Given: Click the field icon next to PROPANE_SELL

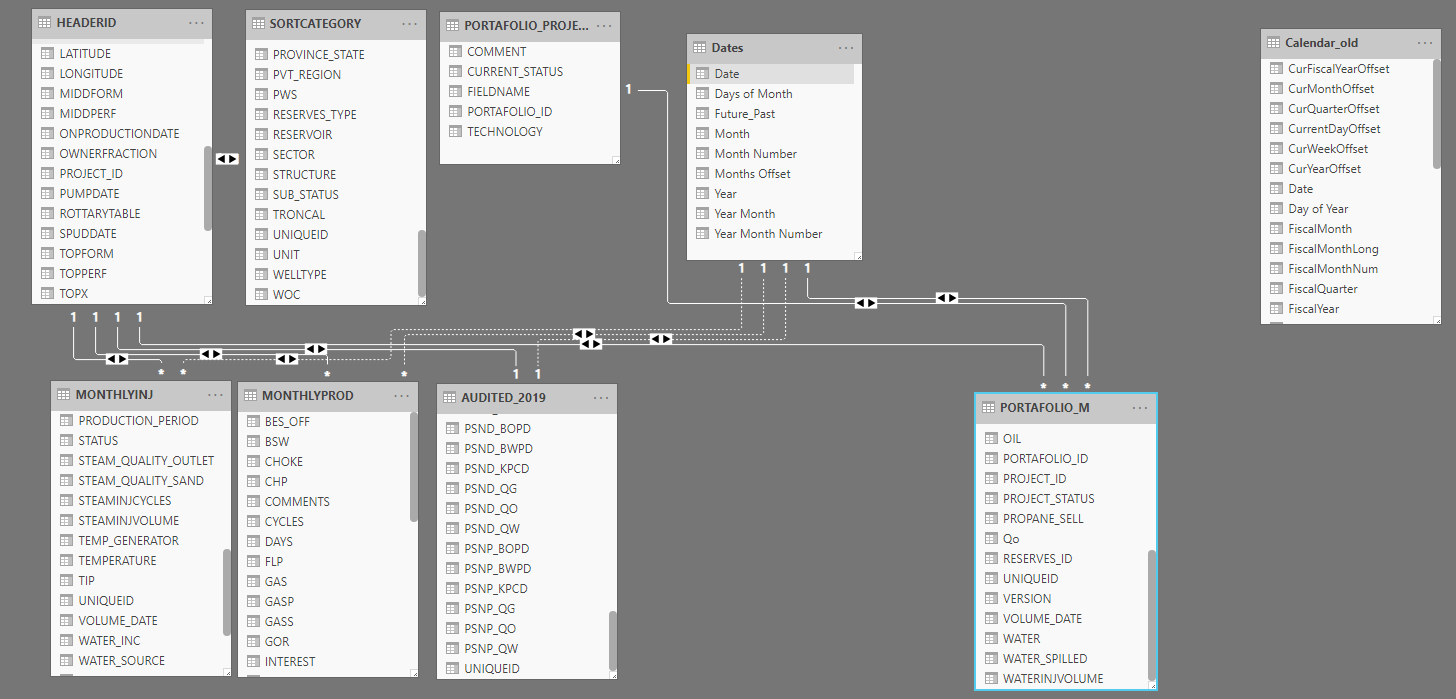Looking at the screenshot, I should [x=991, y=518].
